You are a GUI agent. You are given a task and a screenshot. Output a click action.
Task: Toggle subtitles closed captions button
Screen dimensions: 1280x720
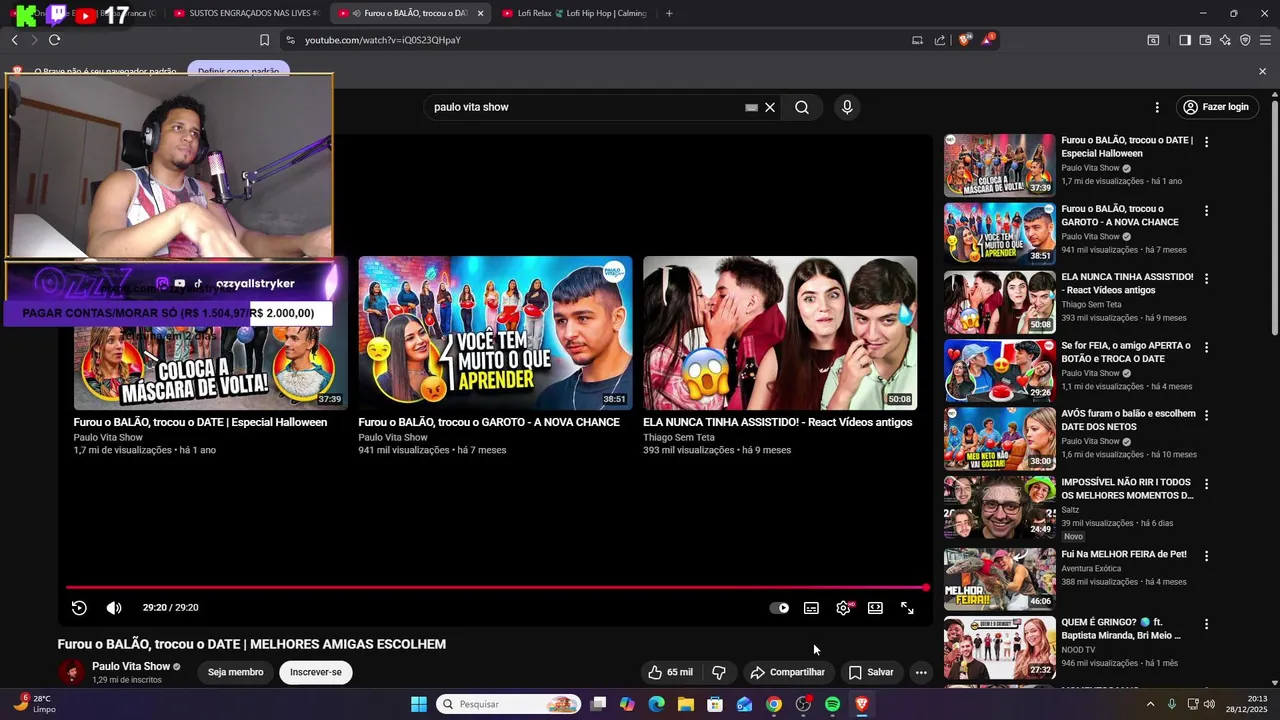(x=811, y=608)
